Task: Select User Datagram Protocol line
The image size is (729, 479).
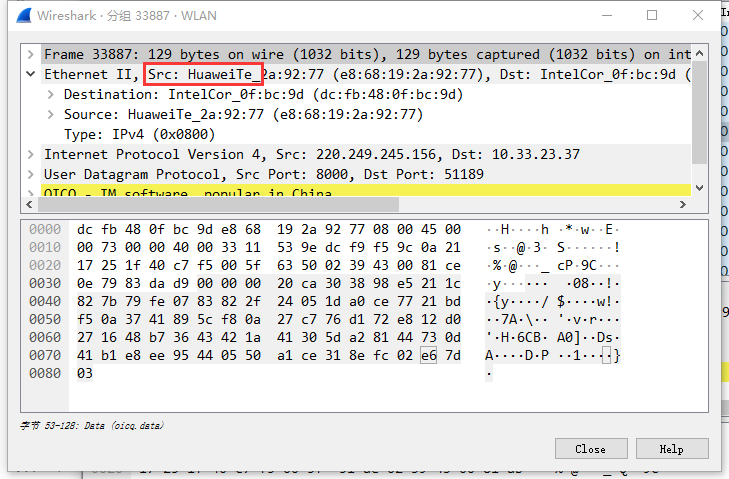Action: pos(264,174)
